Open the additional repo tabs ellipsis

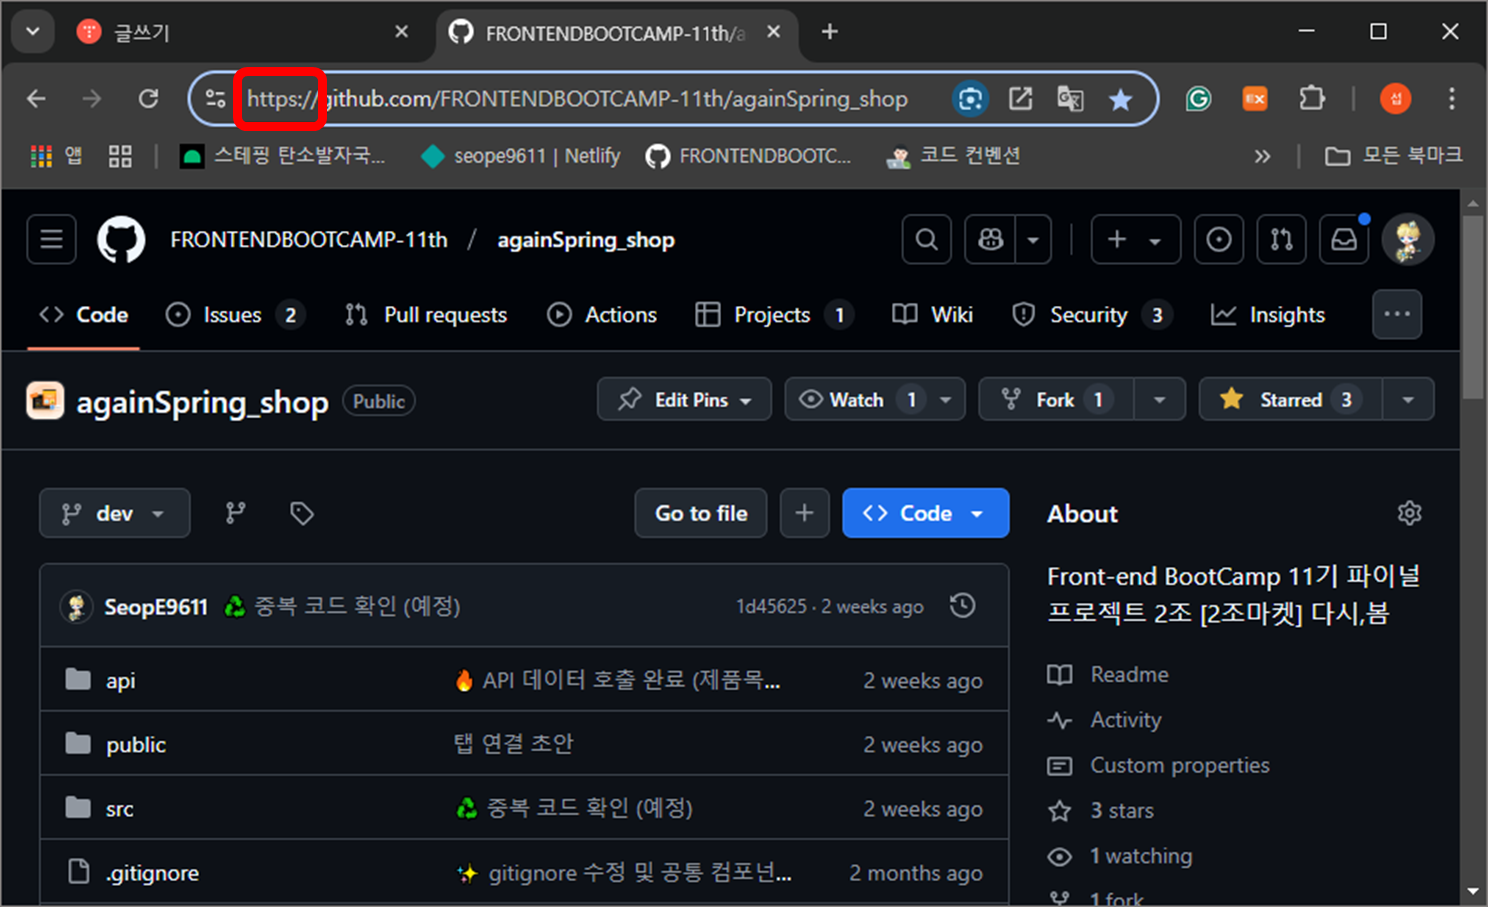pos(1397,314)
